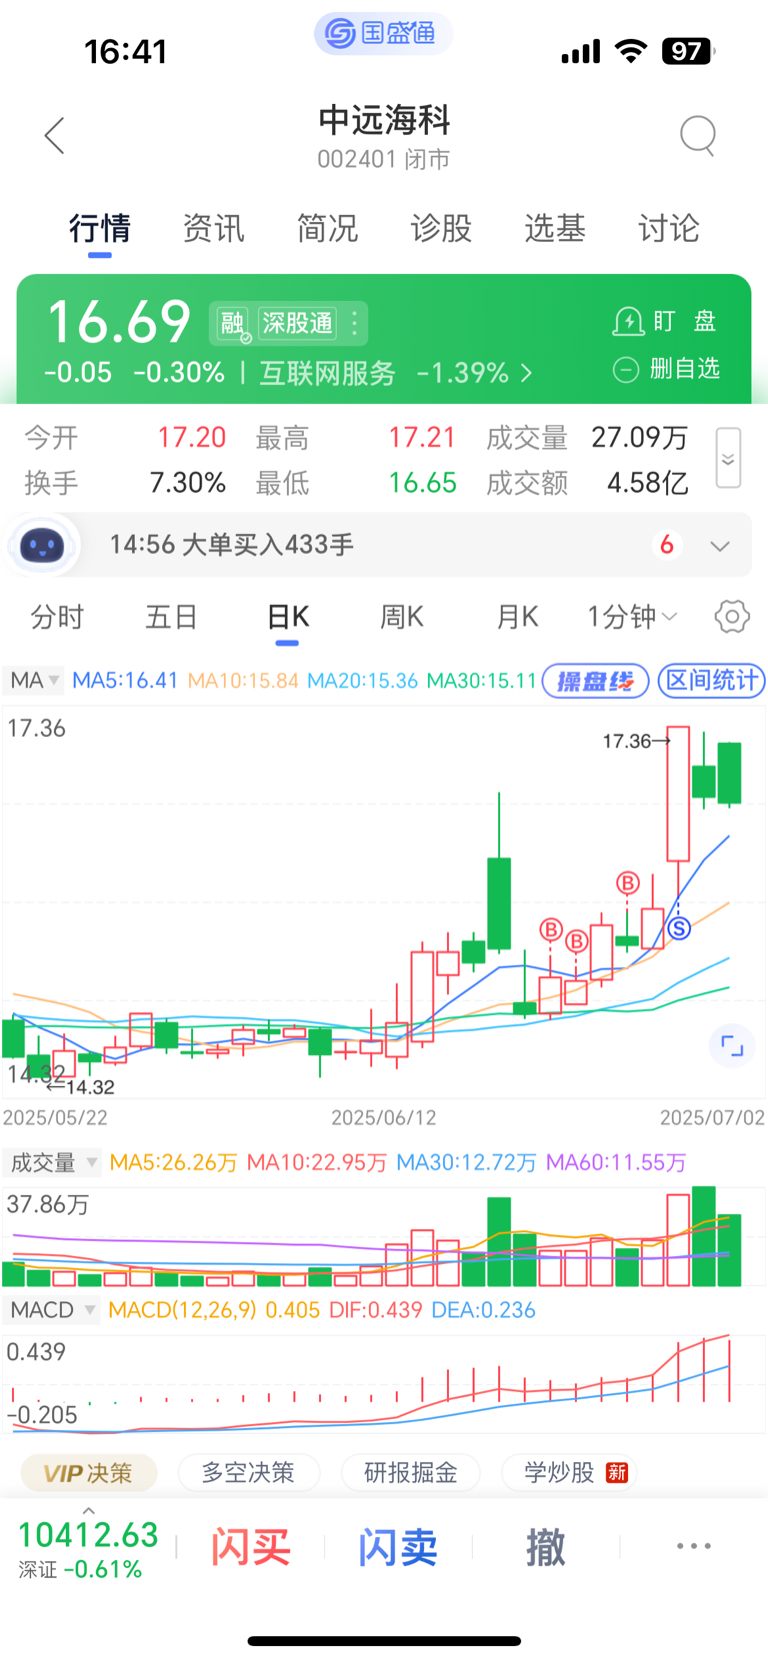This screenshot has height=1663, width=768.
Task: Tap the 2025/06/12 date label
Action: pos(384,1118)
